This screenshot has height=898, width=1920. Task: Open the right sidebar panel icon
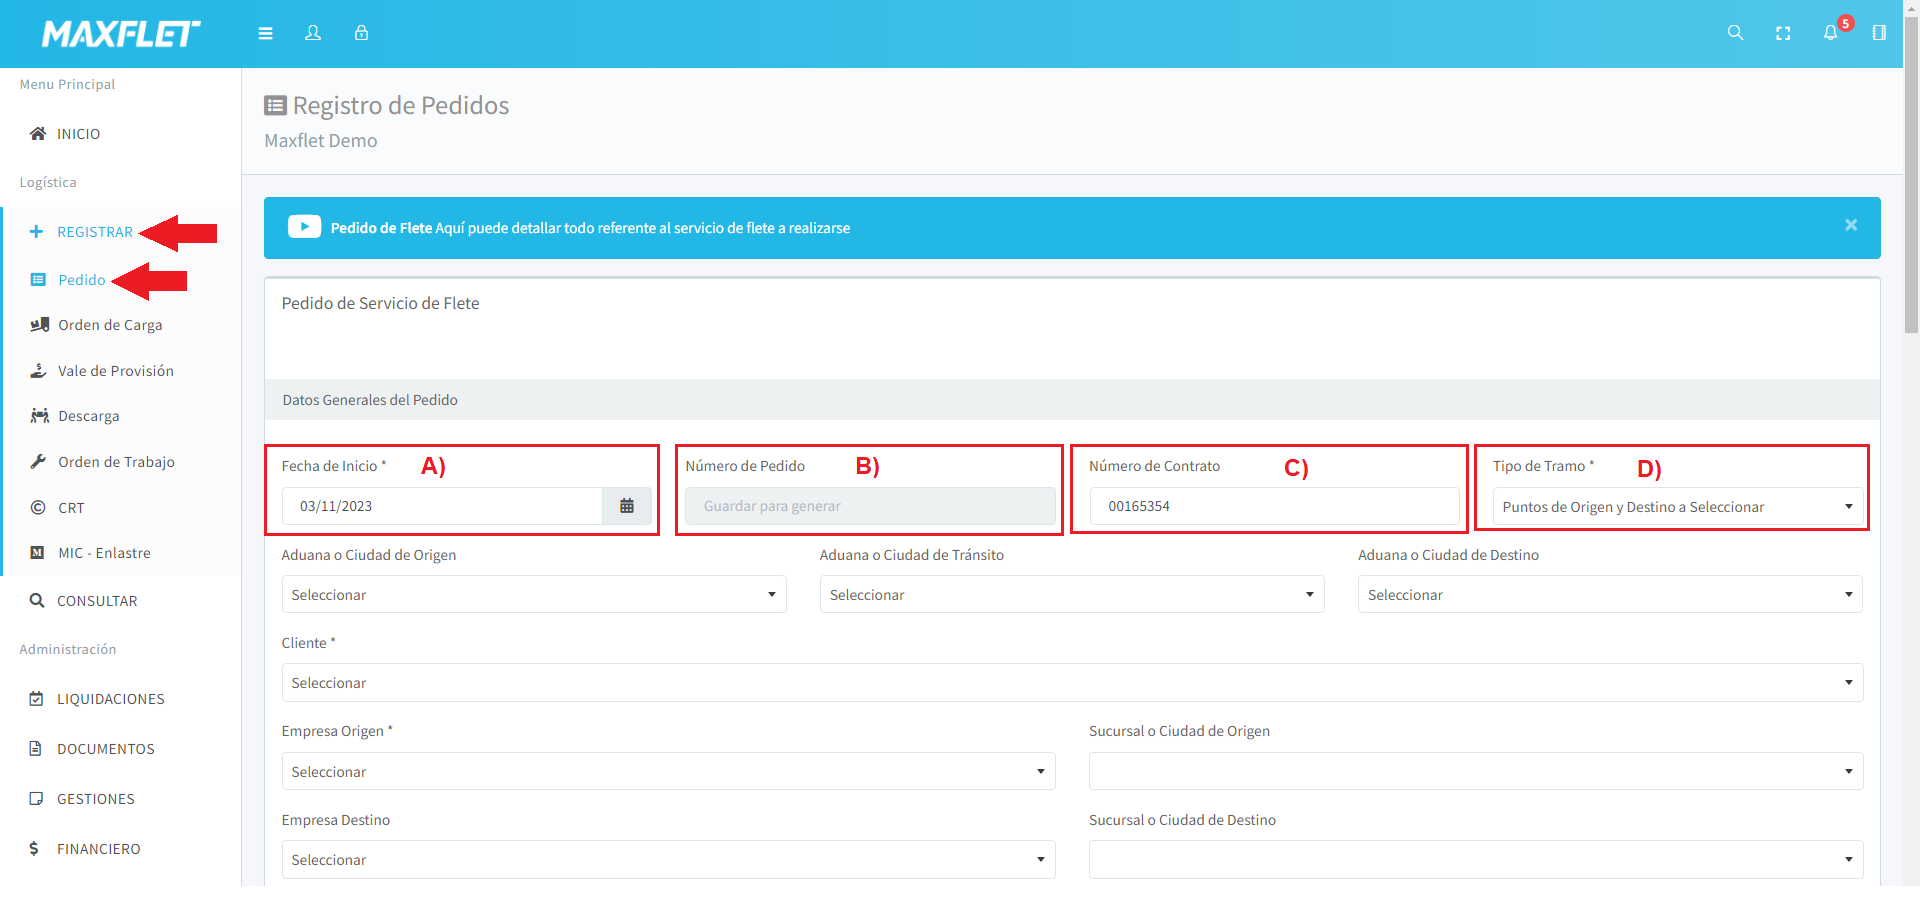pyautogui.click(x=1879, y=33)
